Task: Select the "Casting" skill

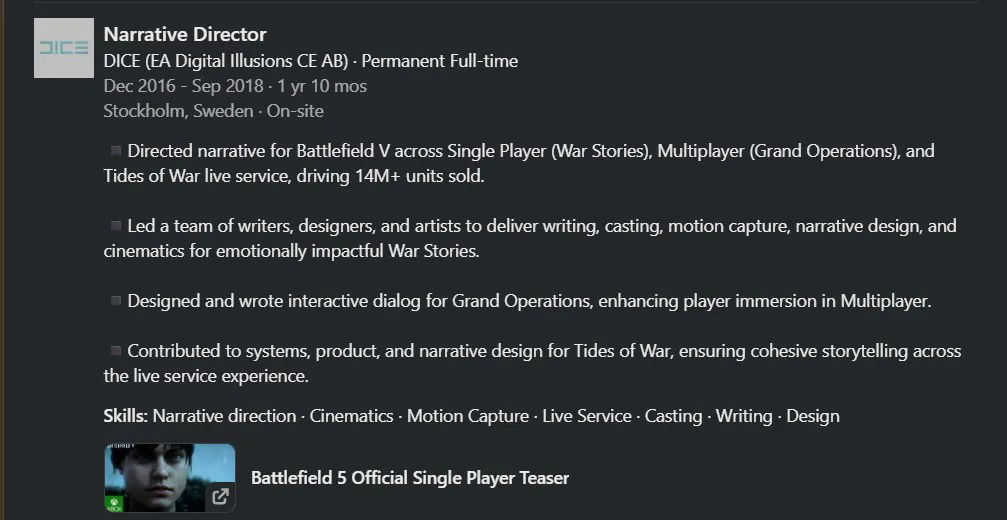Action: click(x=673, y=416)
